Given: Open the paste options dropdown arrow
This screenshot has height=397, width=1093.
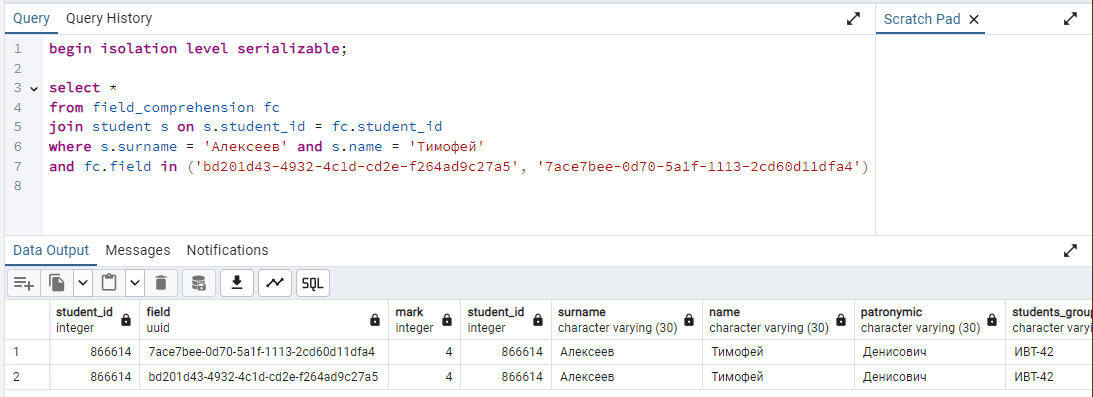Looking at the screenshot, I should tap(135, 283).
